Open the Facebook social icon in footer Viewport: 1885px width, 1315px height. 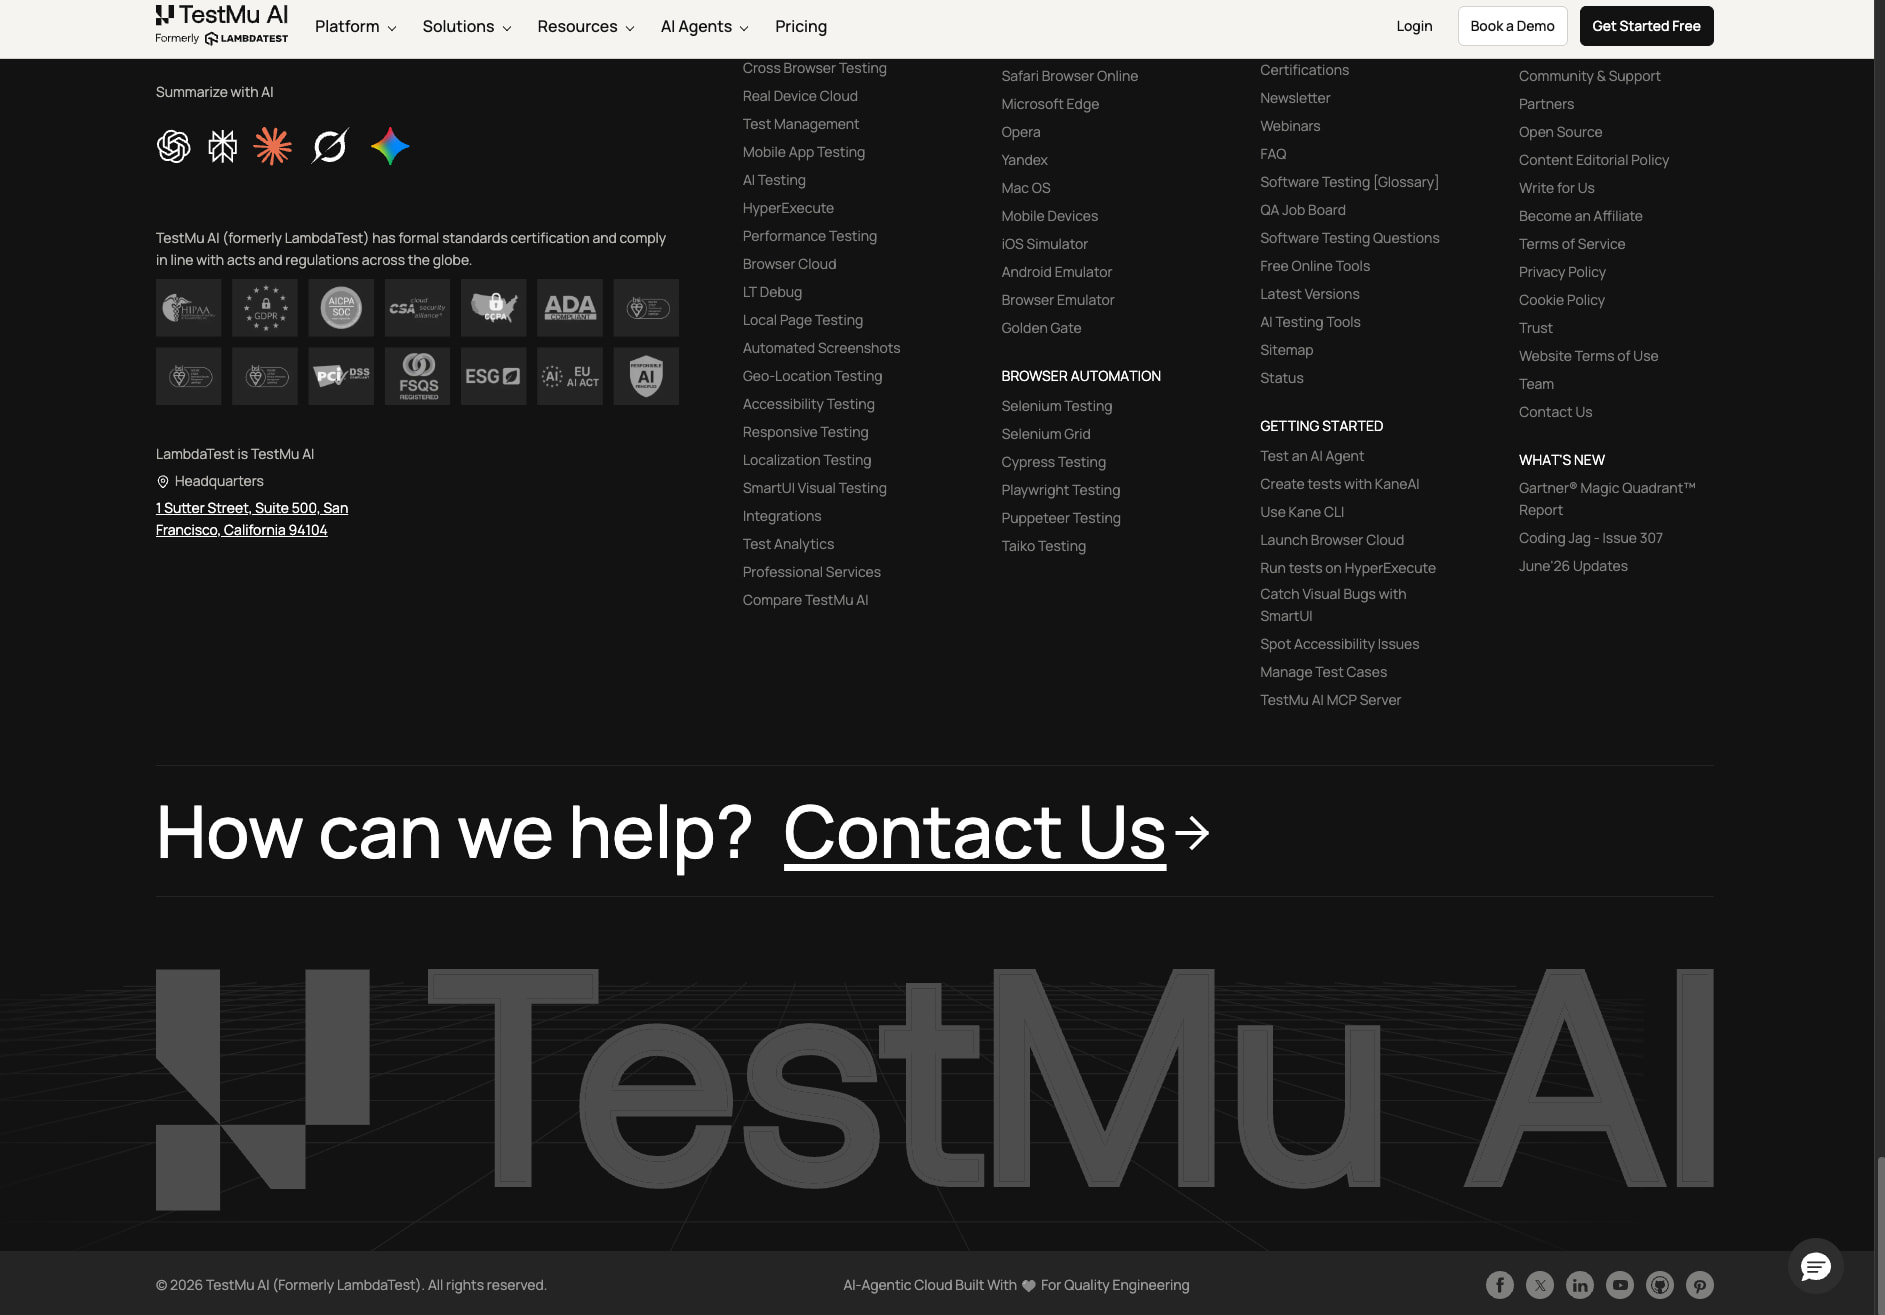pos(1500,1285)
